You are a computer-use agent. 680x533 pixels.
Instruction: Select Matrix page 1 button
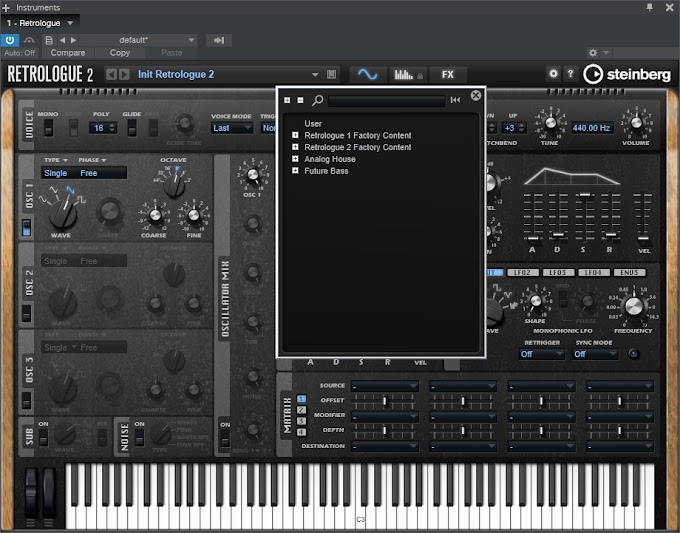(x=301, y=399)
